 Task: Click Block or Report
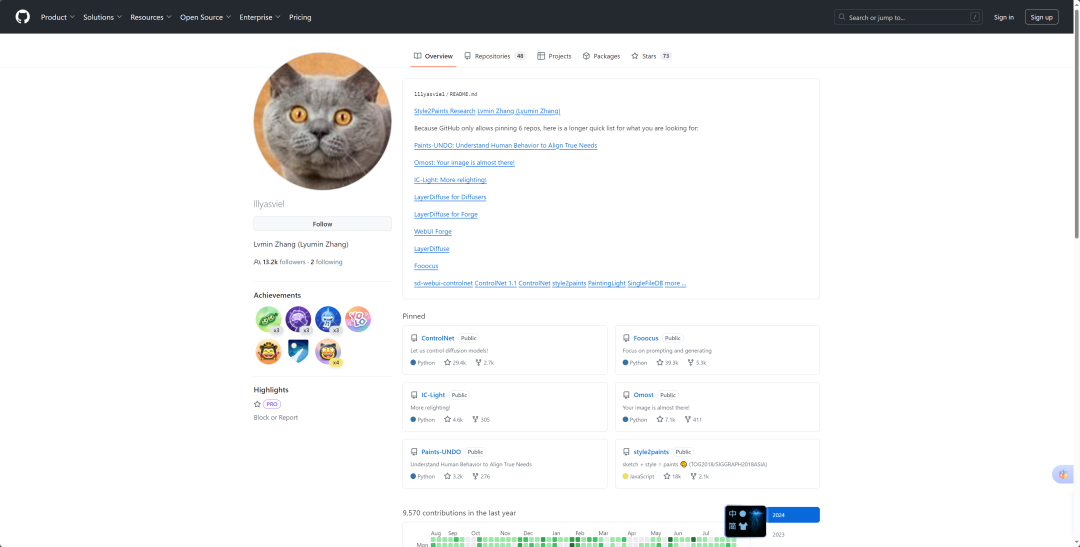point(276,417)
